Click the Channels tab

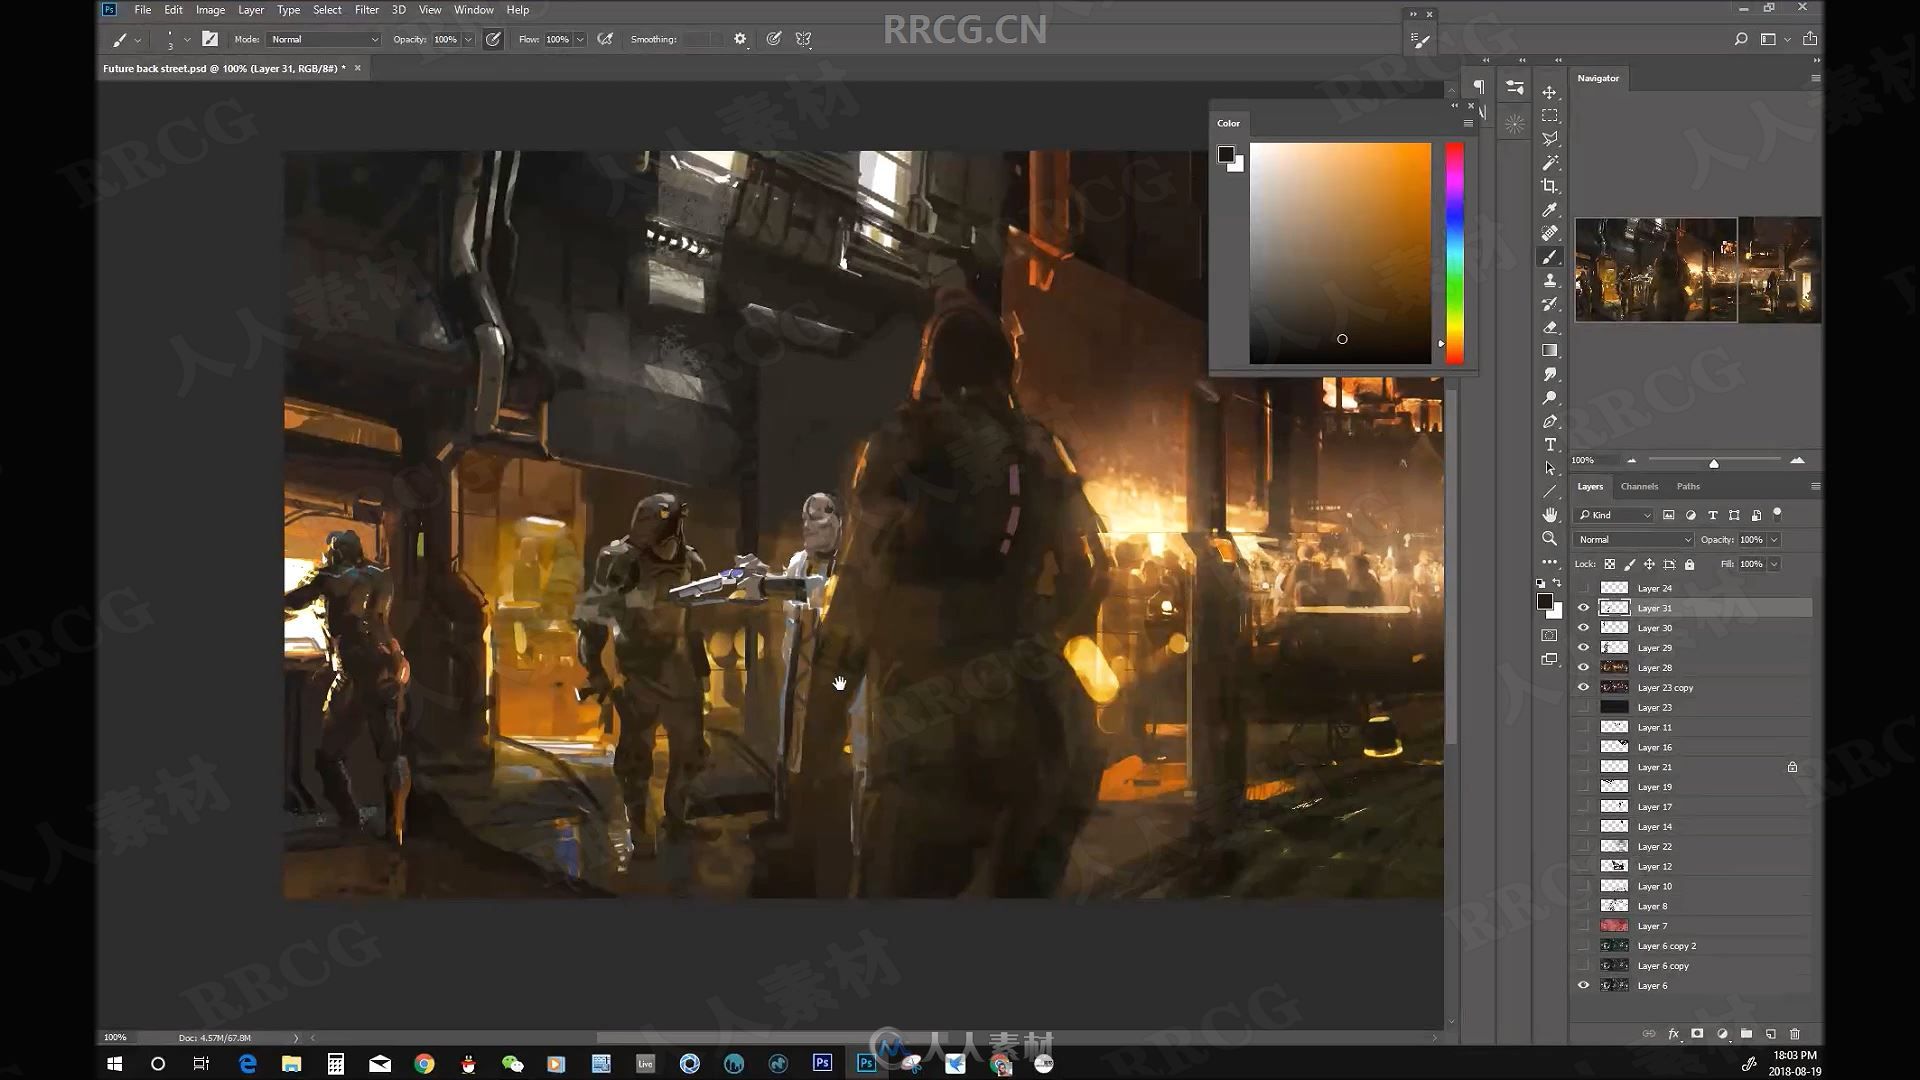coord(1639,487)
